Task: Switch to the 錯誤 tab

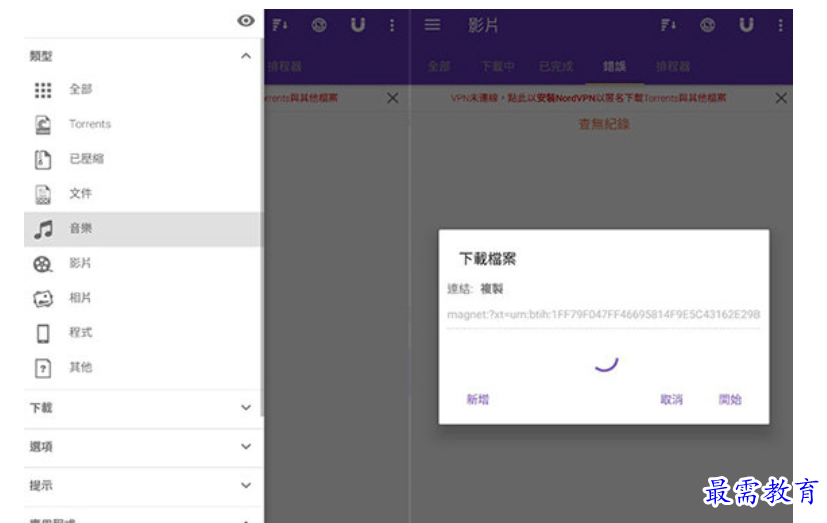Action: coord(614,66)
